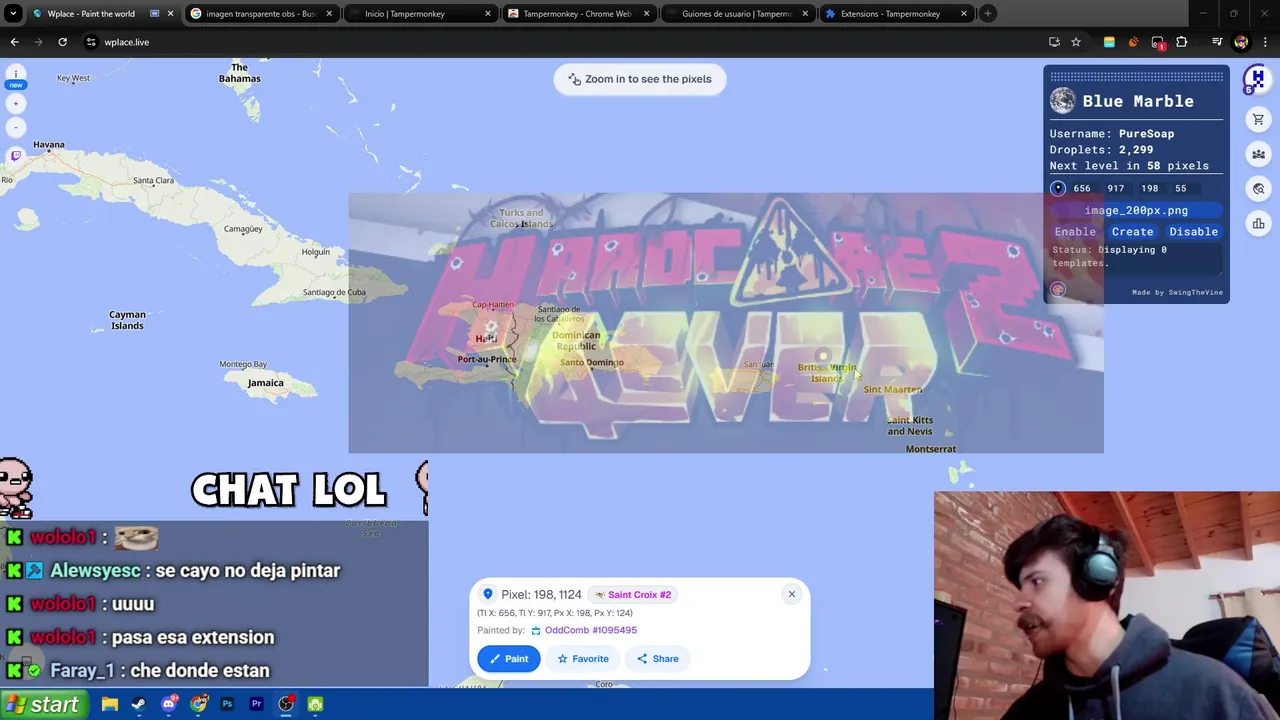Click the Windows start button
Viewport: 1280px width, 720px height.
42,704
